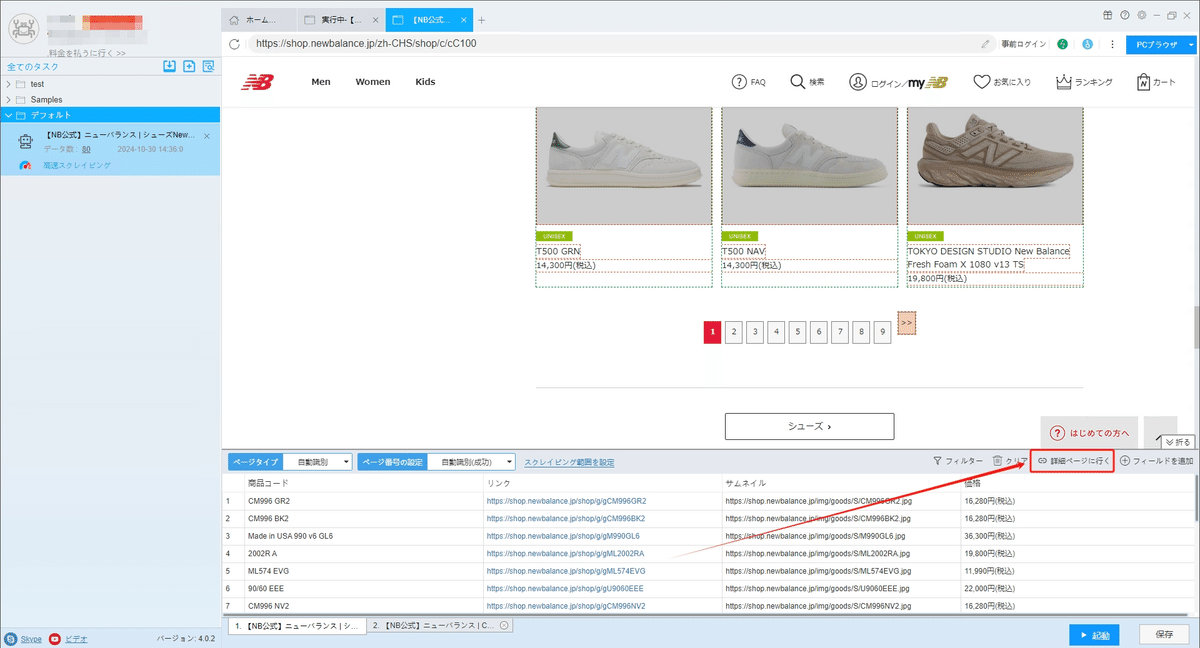Viewport: 1200px width, 648px height.
Task: Close the 実行中 tab
Action: click(373, 20)
